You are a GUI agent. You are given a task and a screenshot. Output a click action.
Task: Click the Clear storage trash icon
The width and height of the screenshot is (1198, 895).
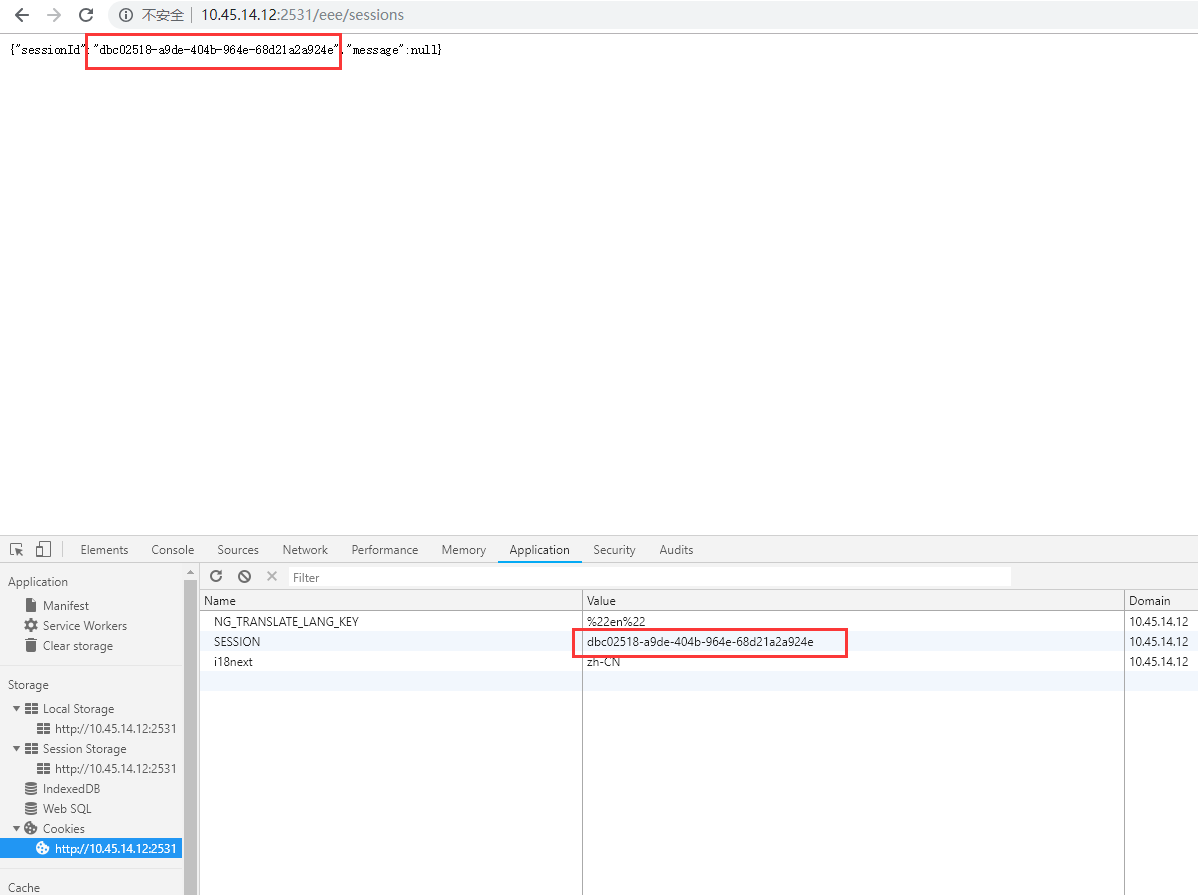pos(31,645)
